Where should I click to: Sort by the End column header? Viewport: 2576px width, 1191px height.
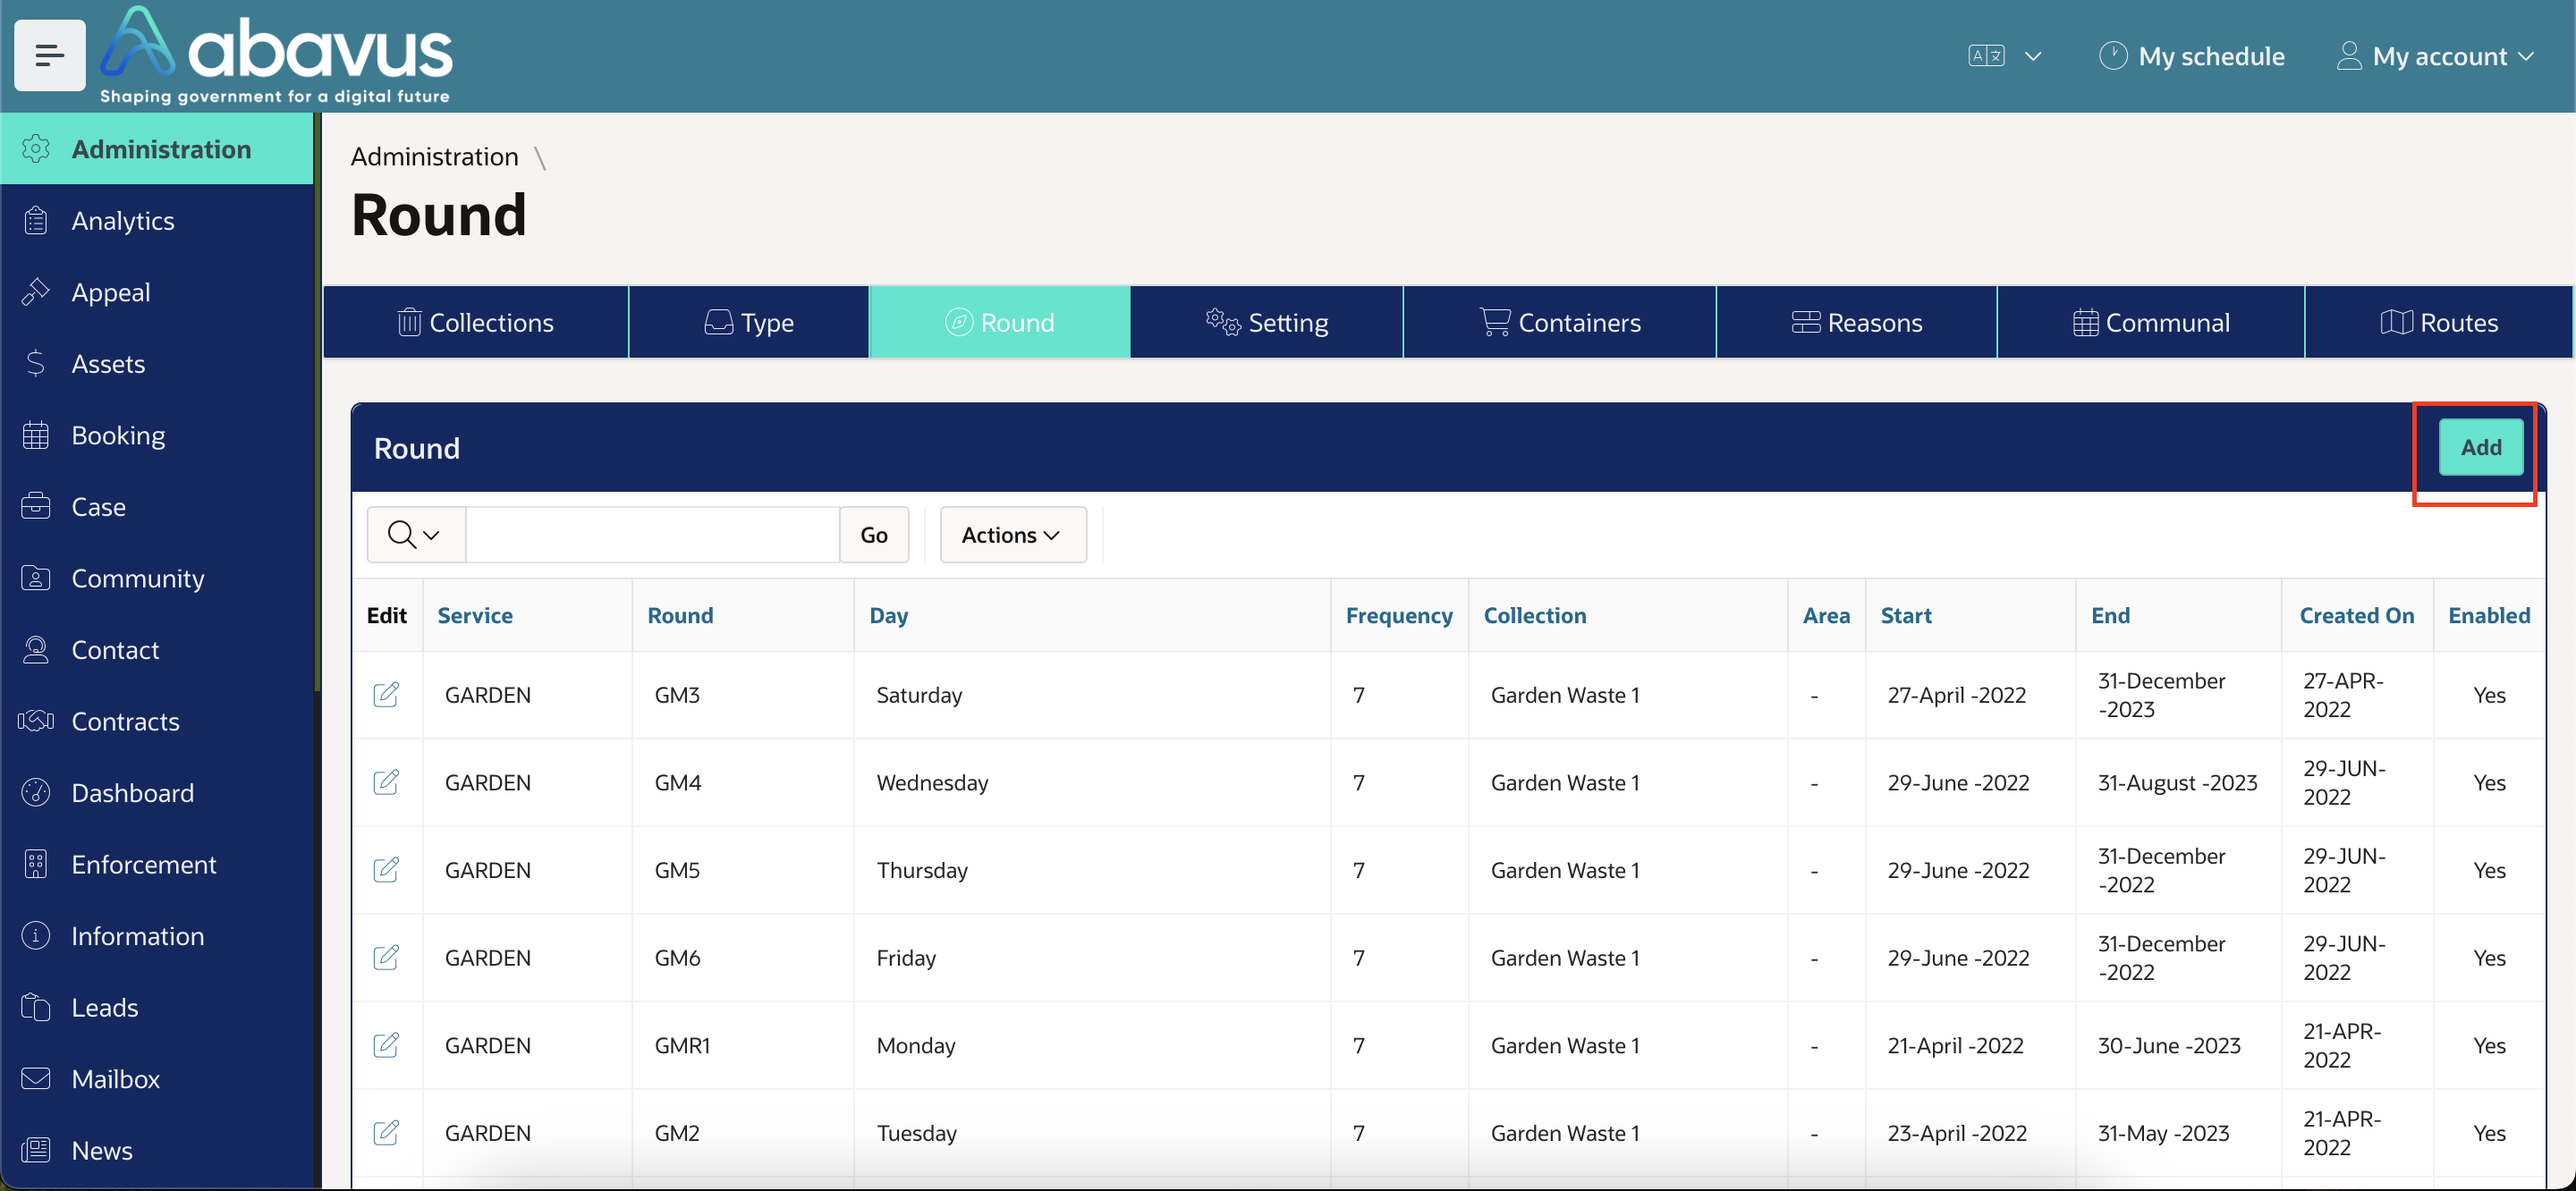(2110, 615)
